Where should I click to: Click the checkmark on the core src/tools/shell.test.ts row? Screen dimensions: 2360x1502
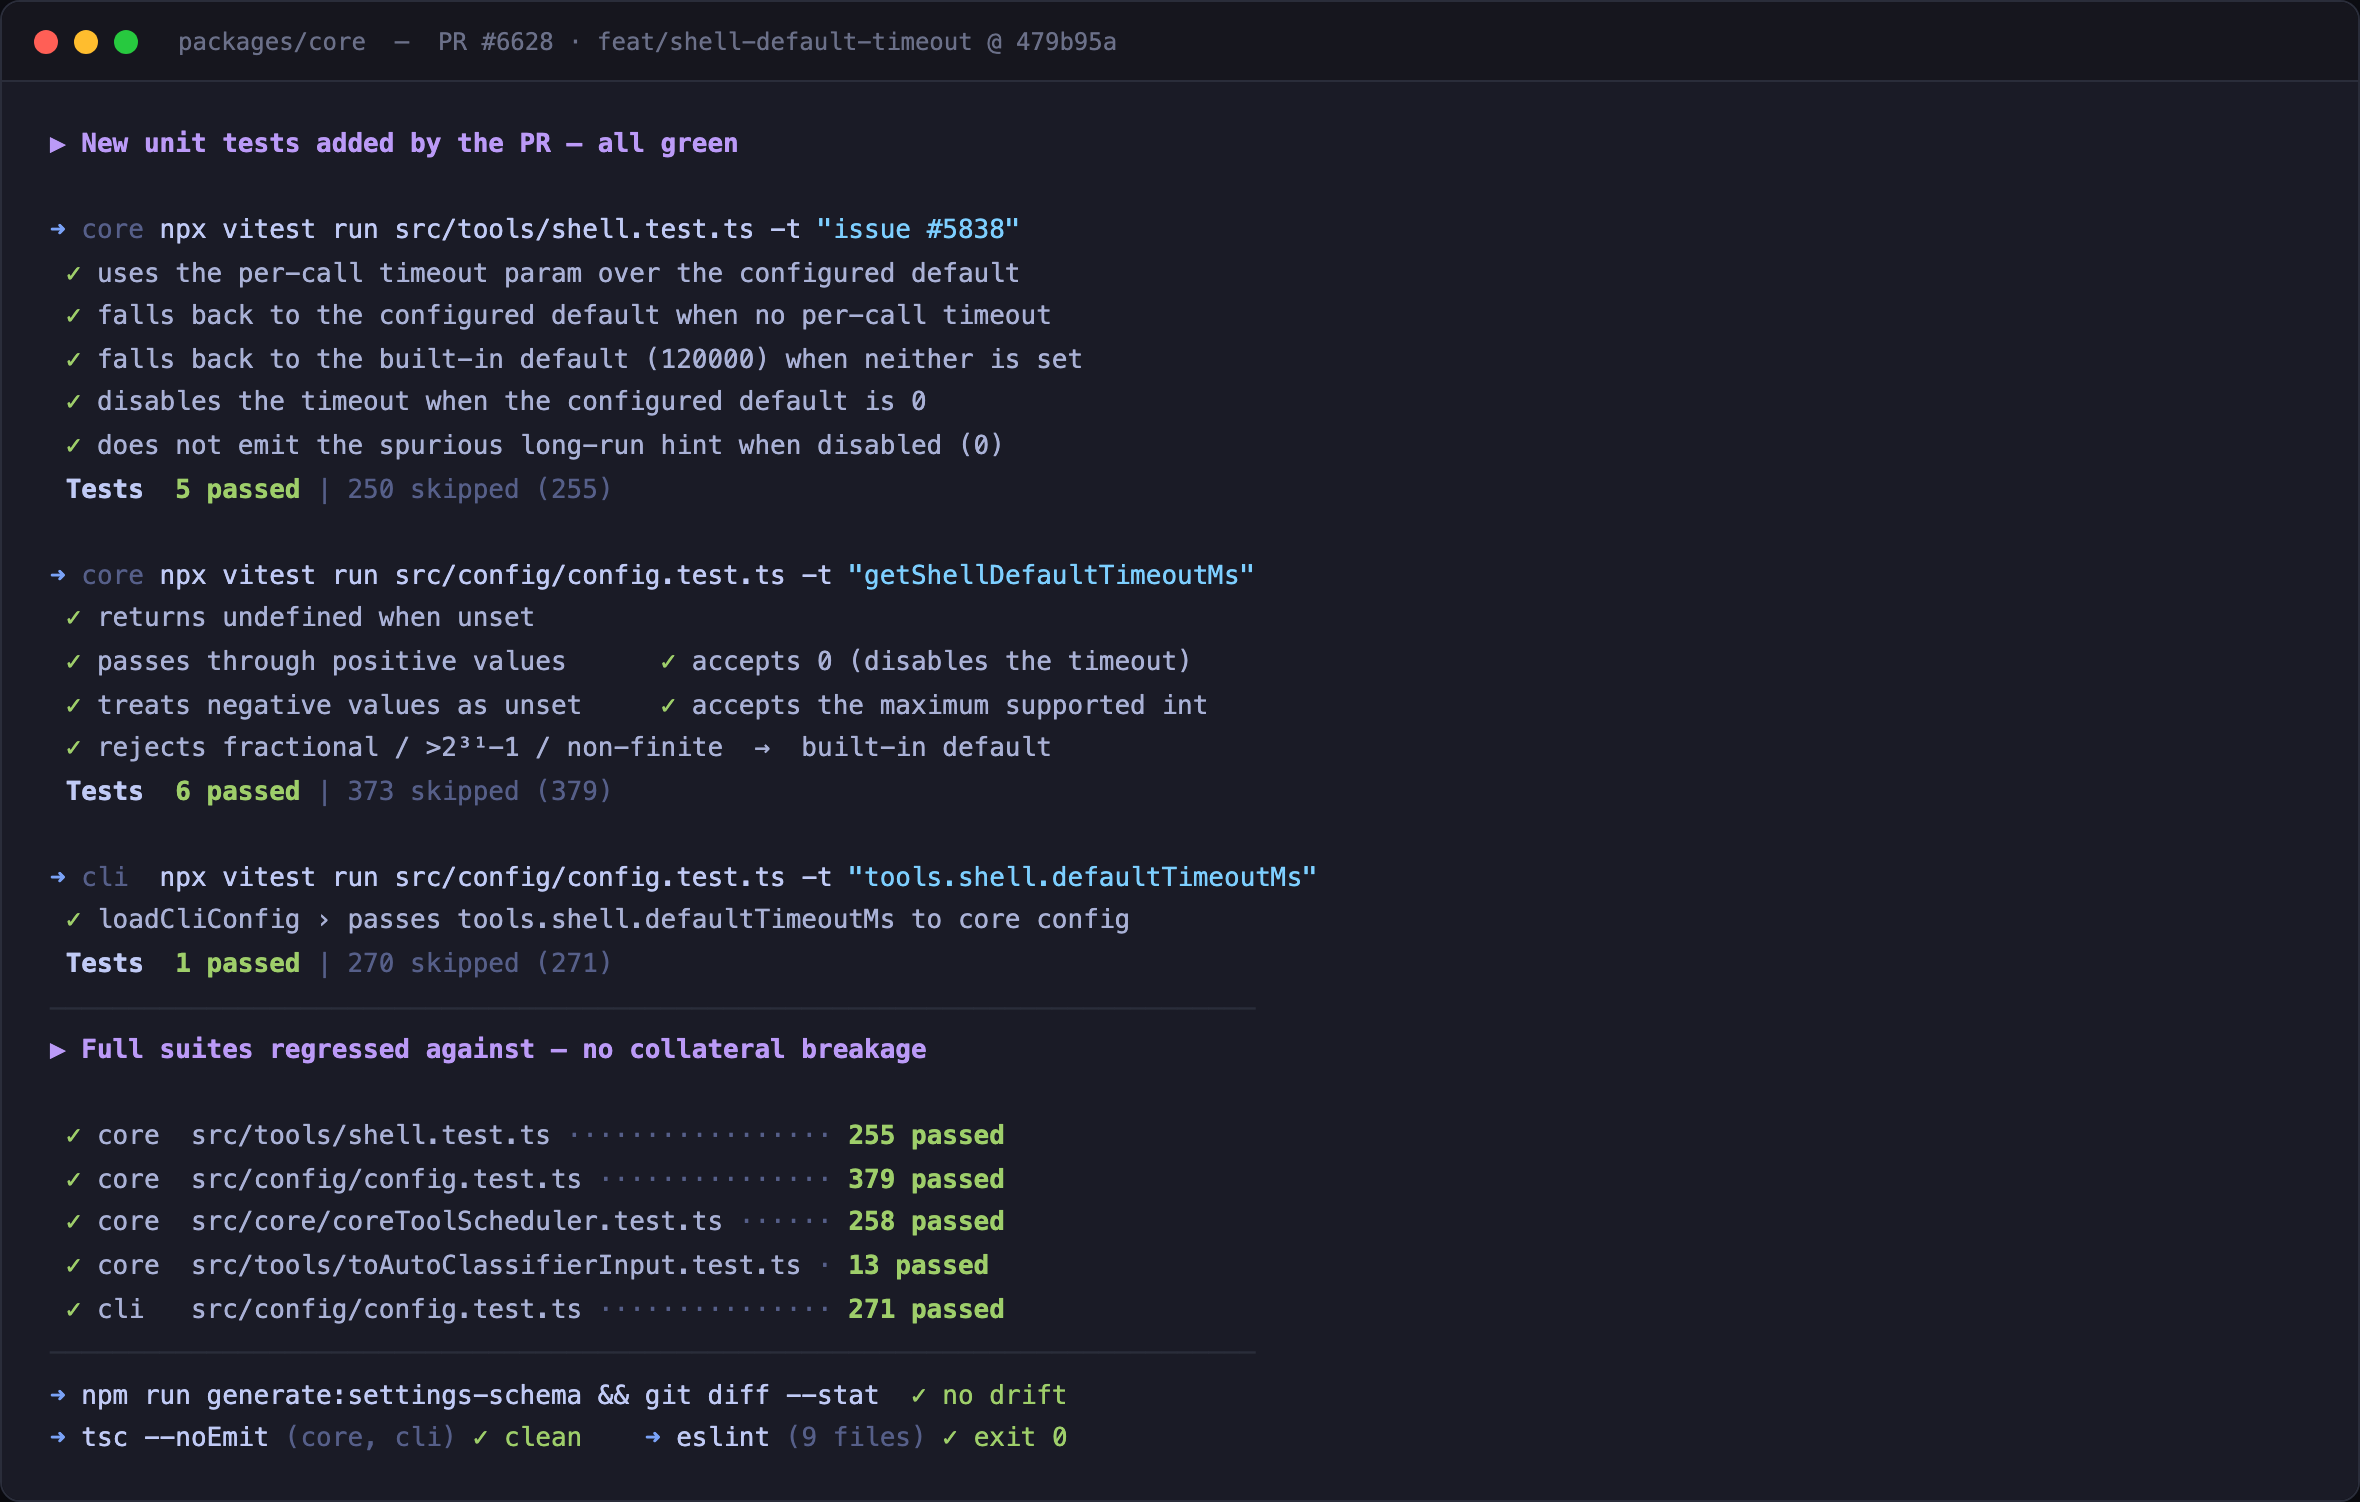[73, 1136]
